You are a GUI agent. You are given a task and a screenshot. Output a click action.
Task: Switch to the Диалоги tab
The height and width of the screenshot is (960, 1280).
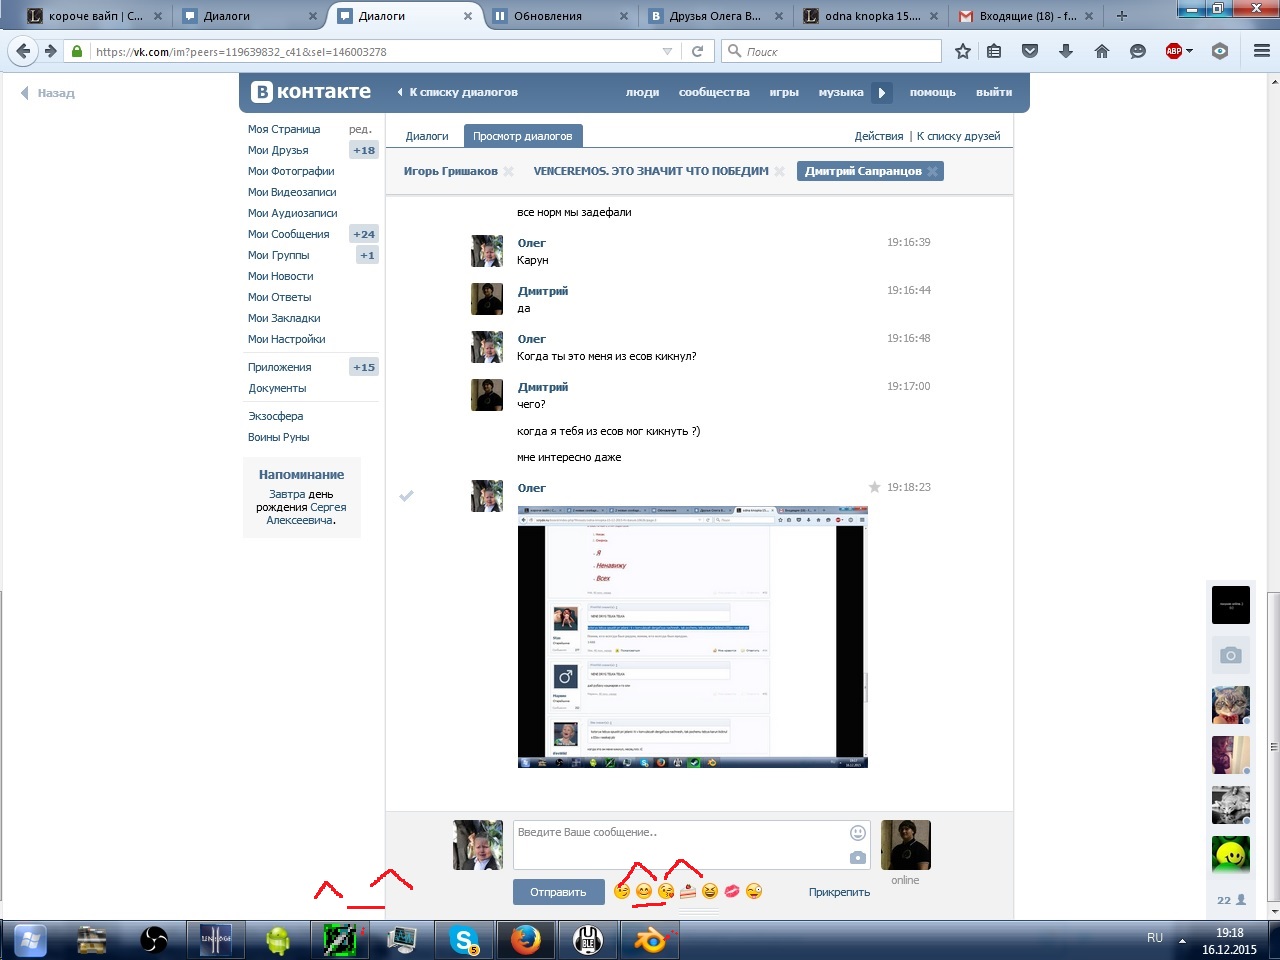427,136
